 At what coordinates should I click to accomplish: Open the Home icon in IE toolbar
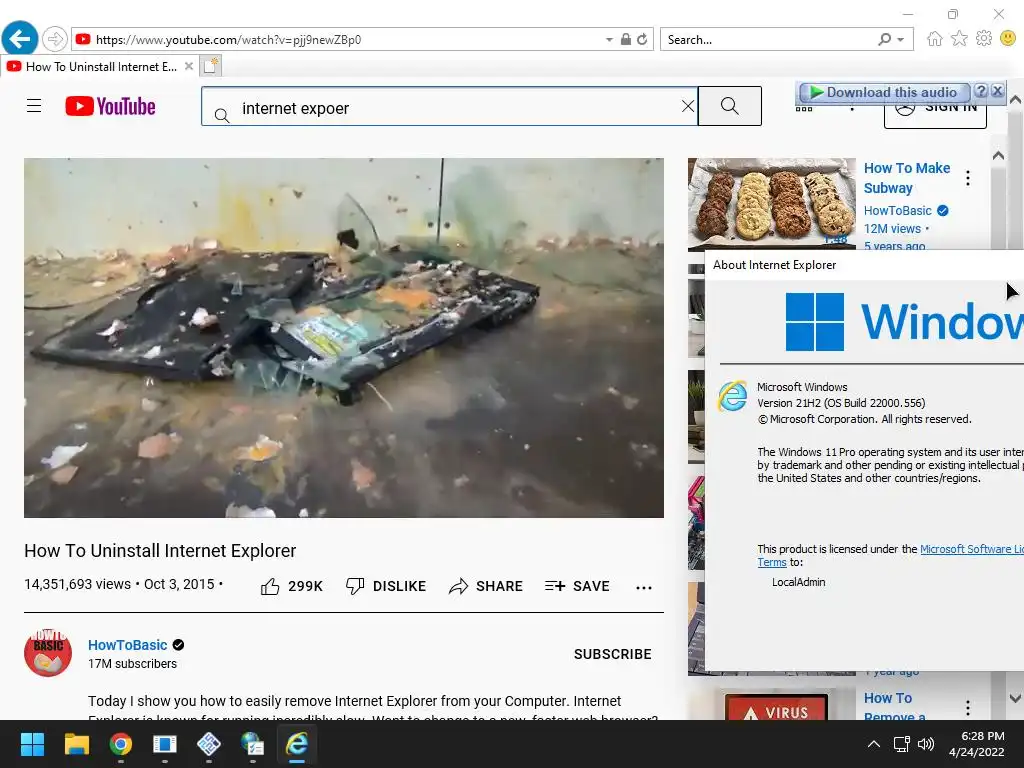pyautogui.click(x=935, y=39)
